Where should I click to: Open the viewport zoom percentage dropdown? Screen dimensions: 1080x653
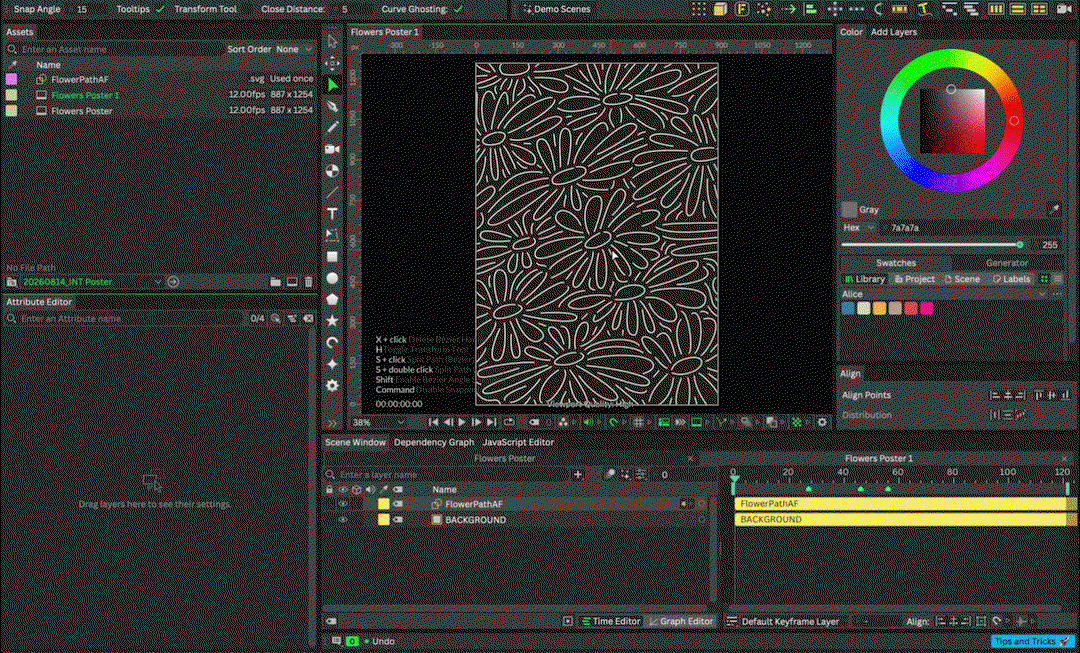[378, 422]
